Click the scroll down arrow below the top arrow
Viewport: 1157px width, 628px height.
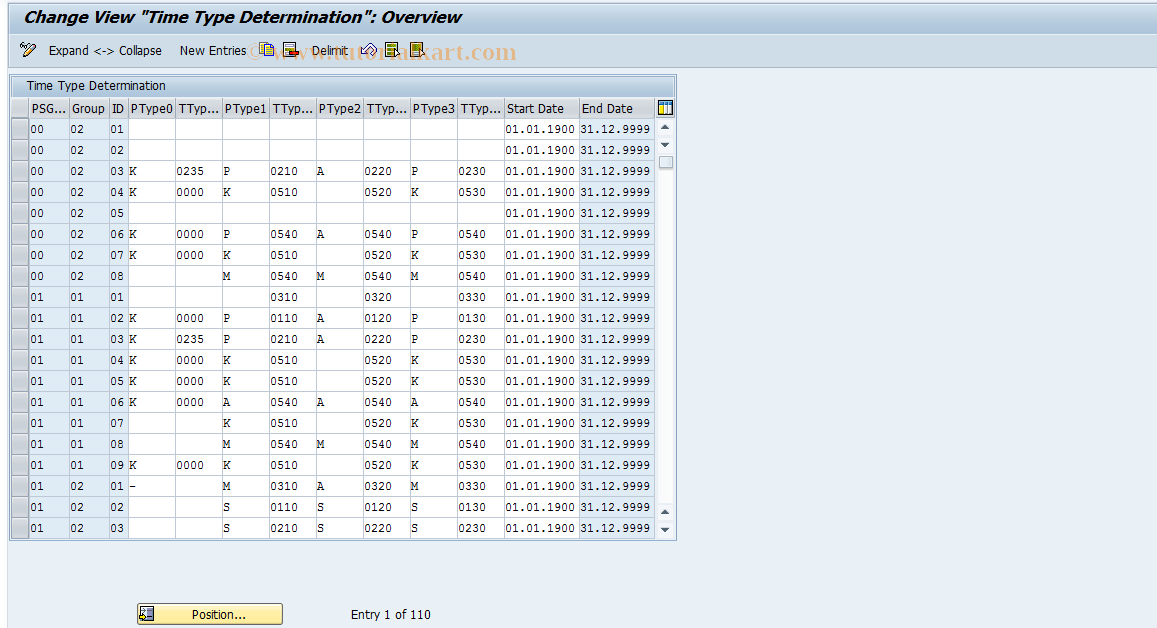click(665, 145)
